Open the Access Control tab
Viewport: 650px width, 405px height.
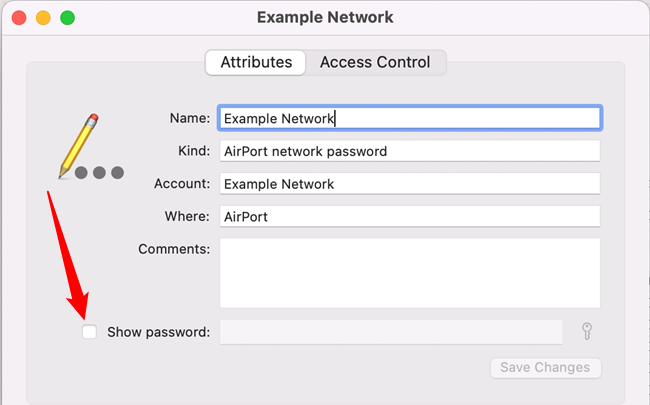(x=374, y=62)
